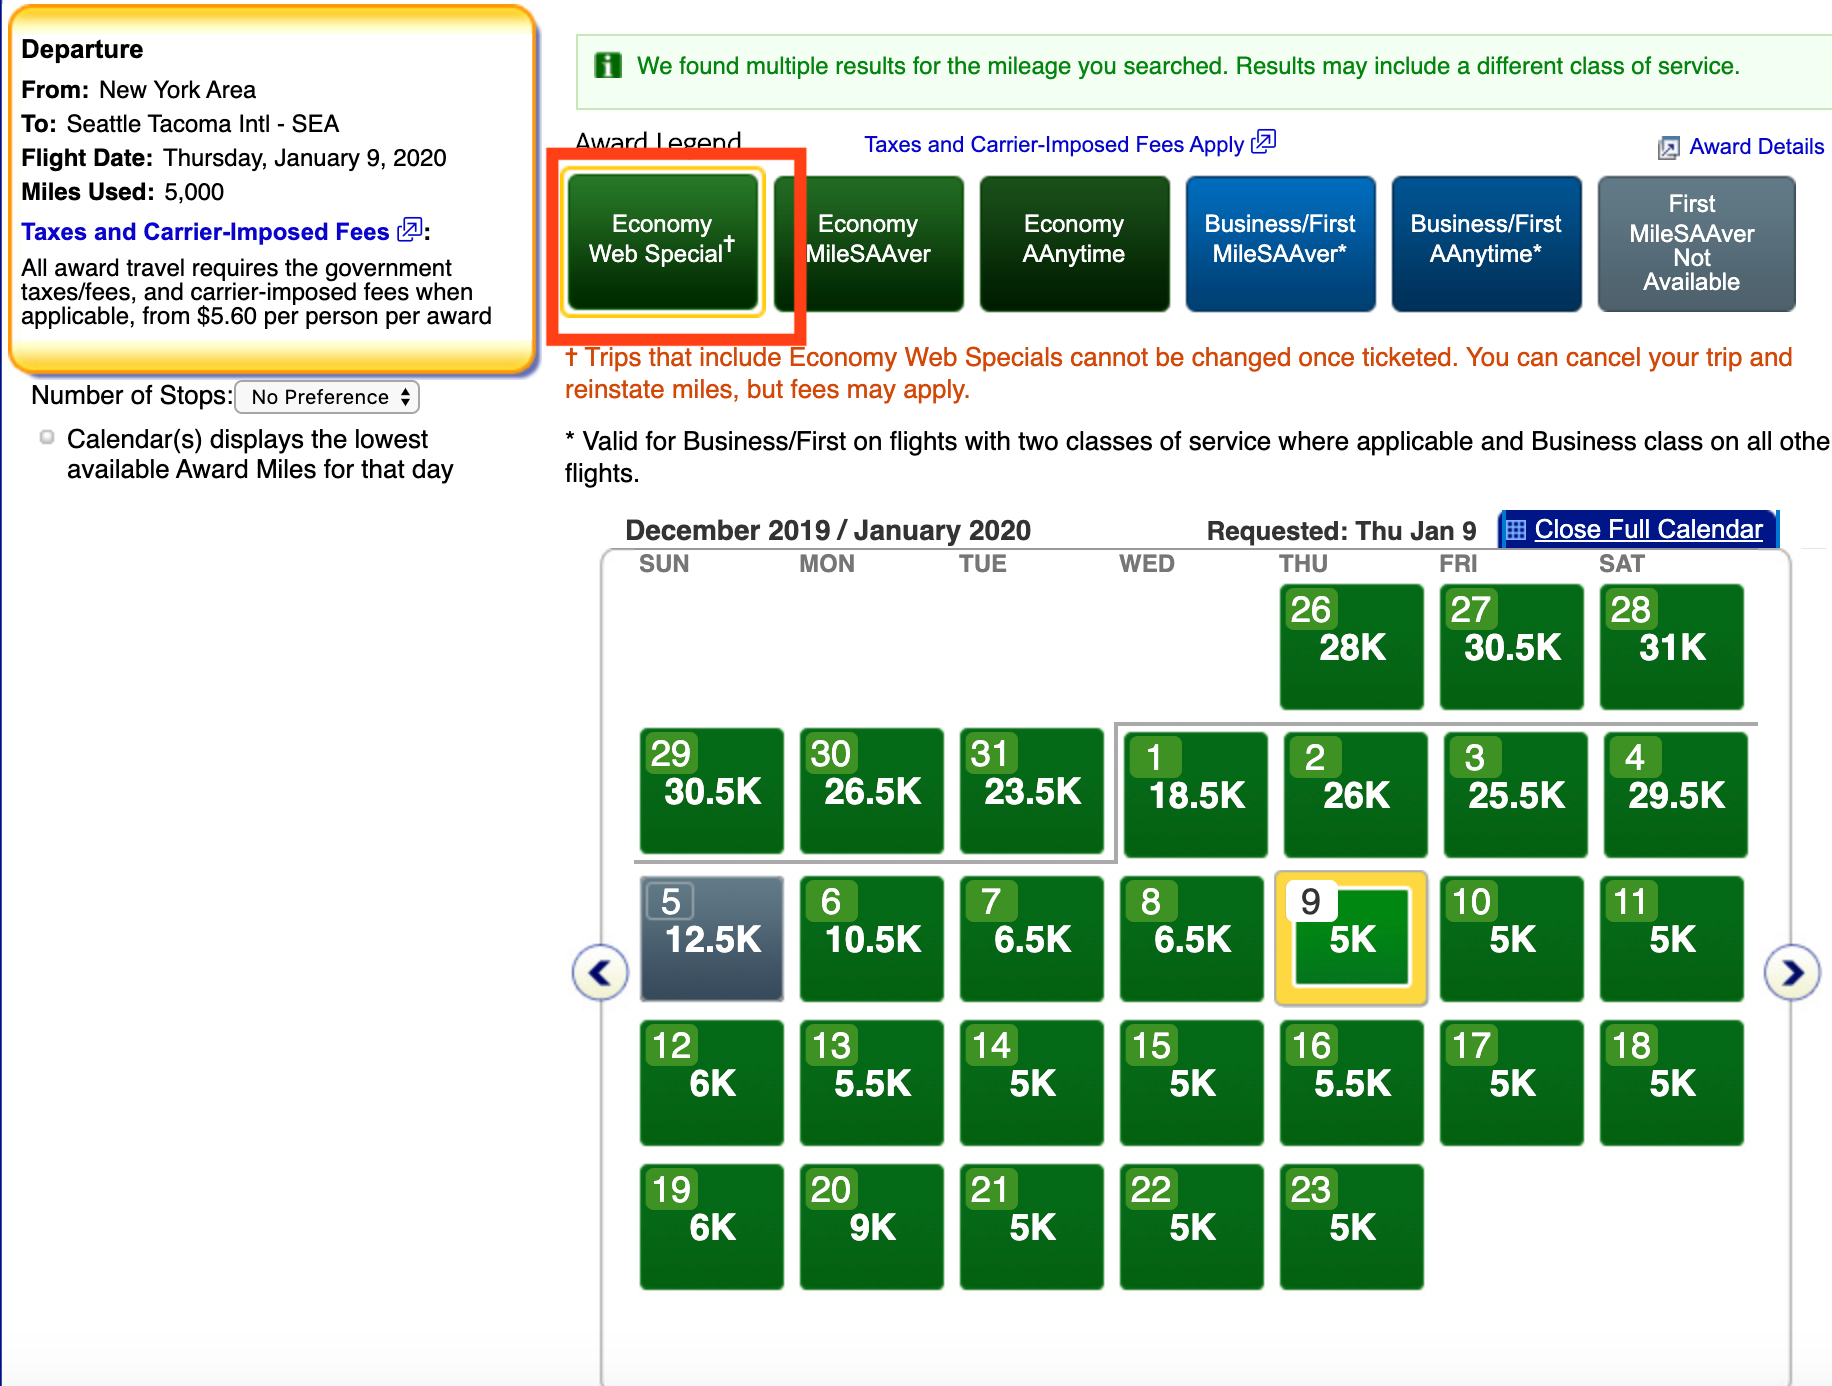Choose January 14 at 5K miles

click(x=1031, y=1083)
